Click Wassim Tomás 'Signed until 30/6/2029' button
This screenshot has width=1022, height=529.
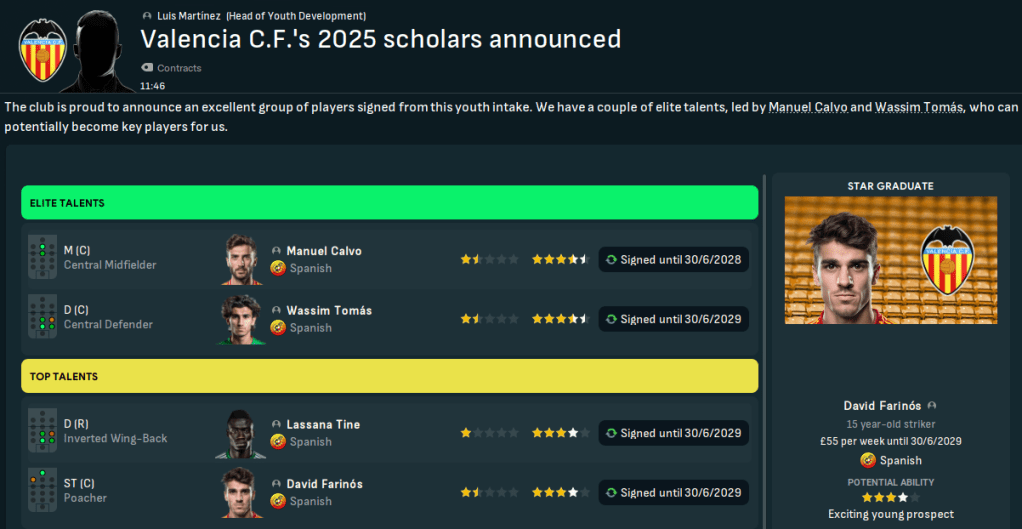click(673, 319)
